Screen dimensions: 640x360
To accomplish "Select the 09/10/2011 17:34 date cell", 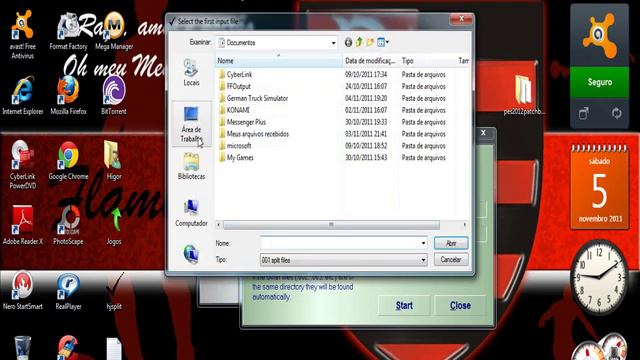I will pos(366,75).
